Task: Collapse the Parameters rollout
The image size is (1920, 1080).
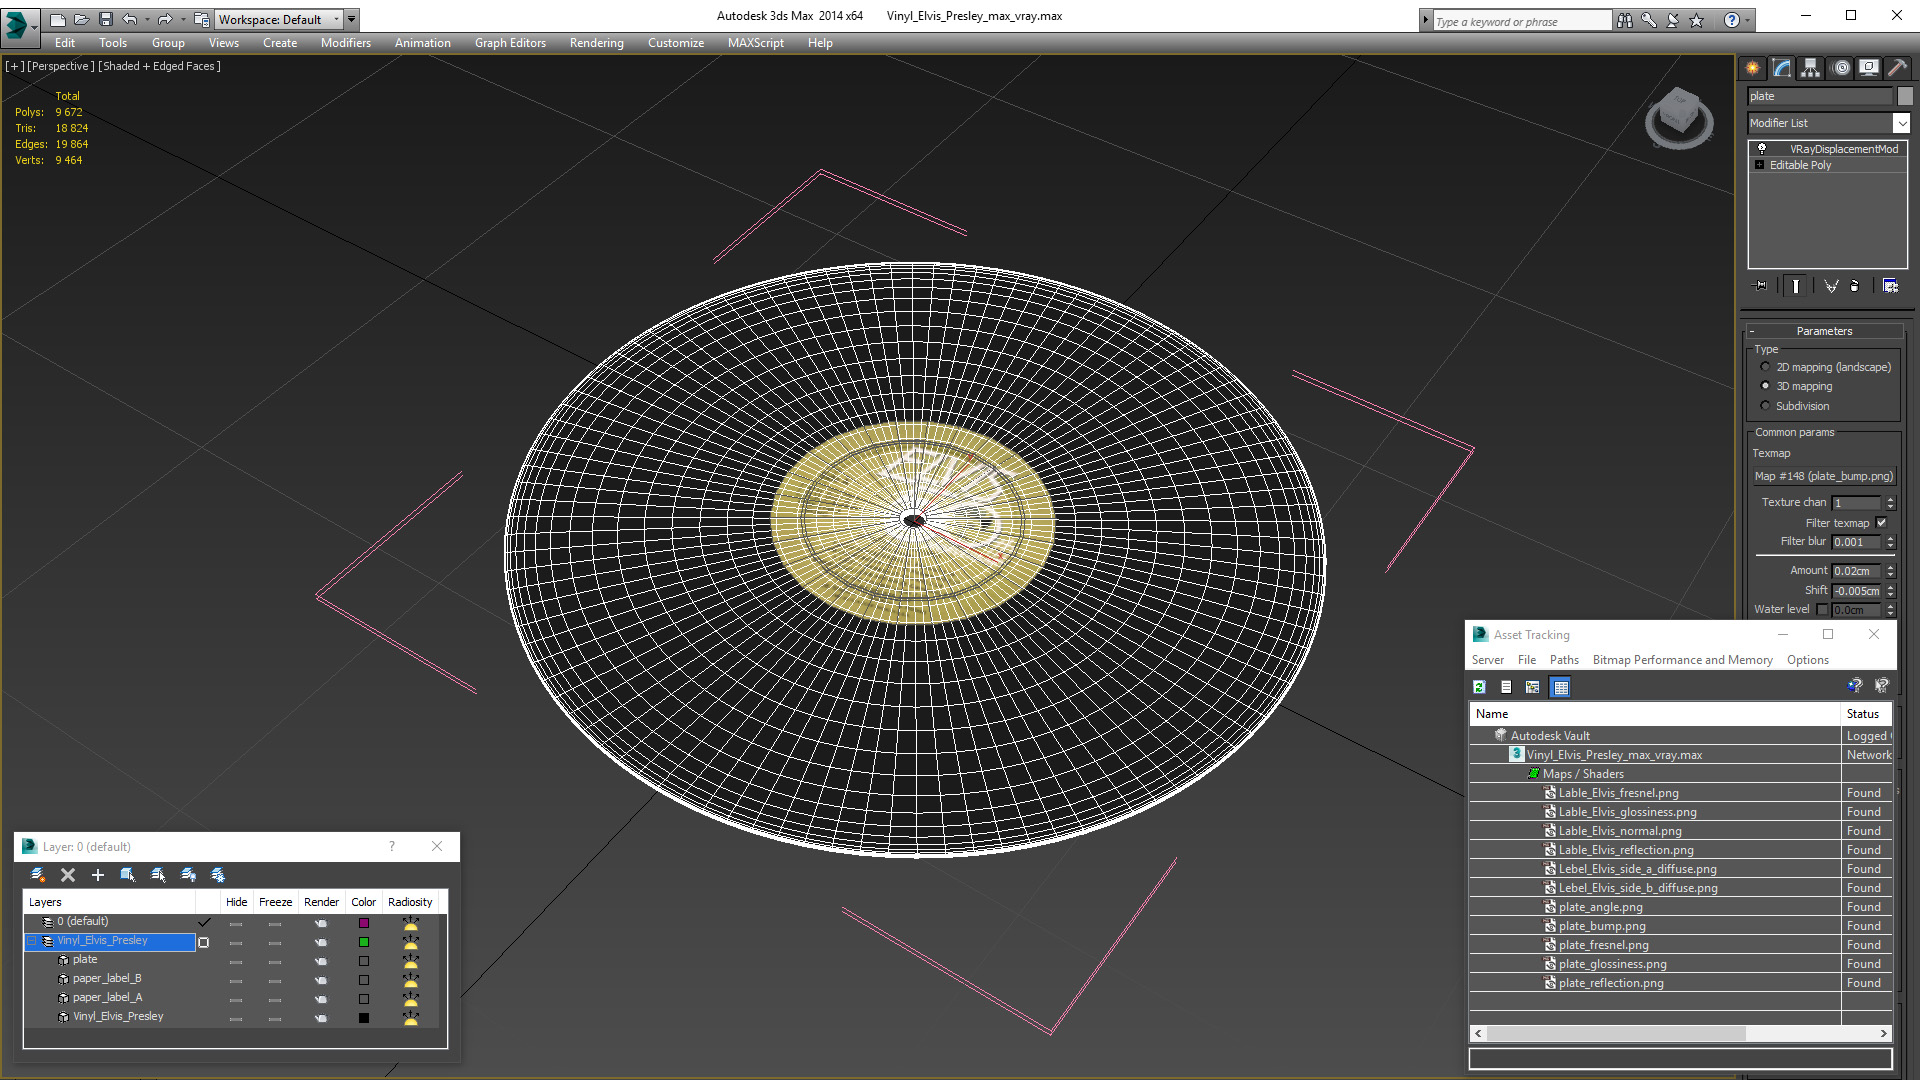Action: (x=1824, y=331)
